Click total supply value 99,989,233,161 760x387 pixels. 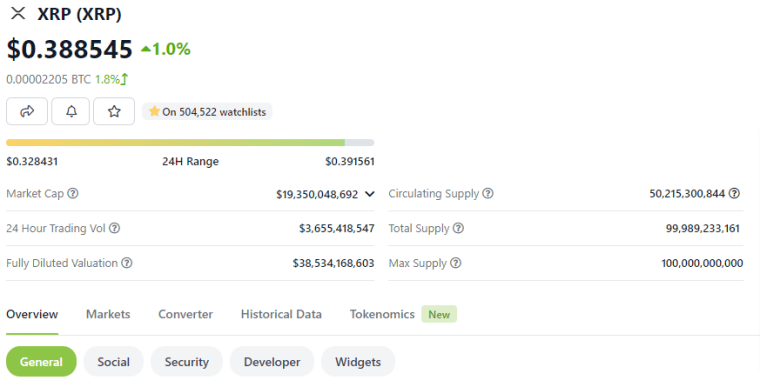click(x=703, y=228)
